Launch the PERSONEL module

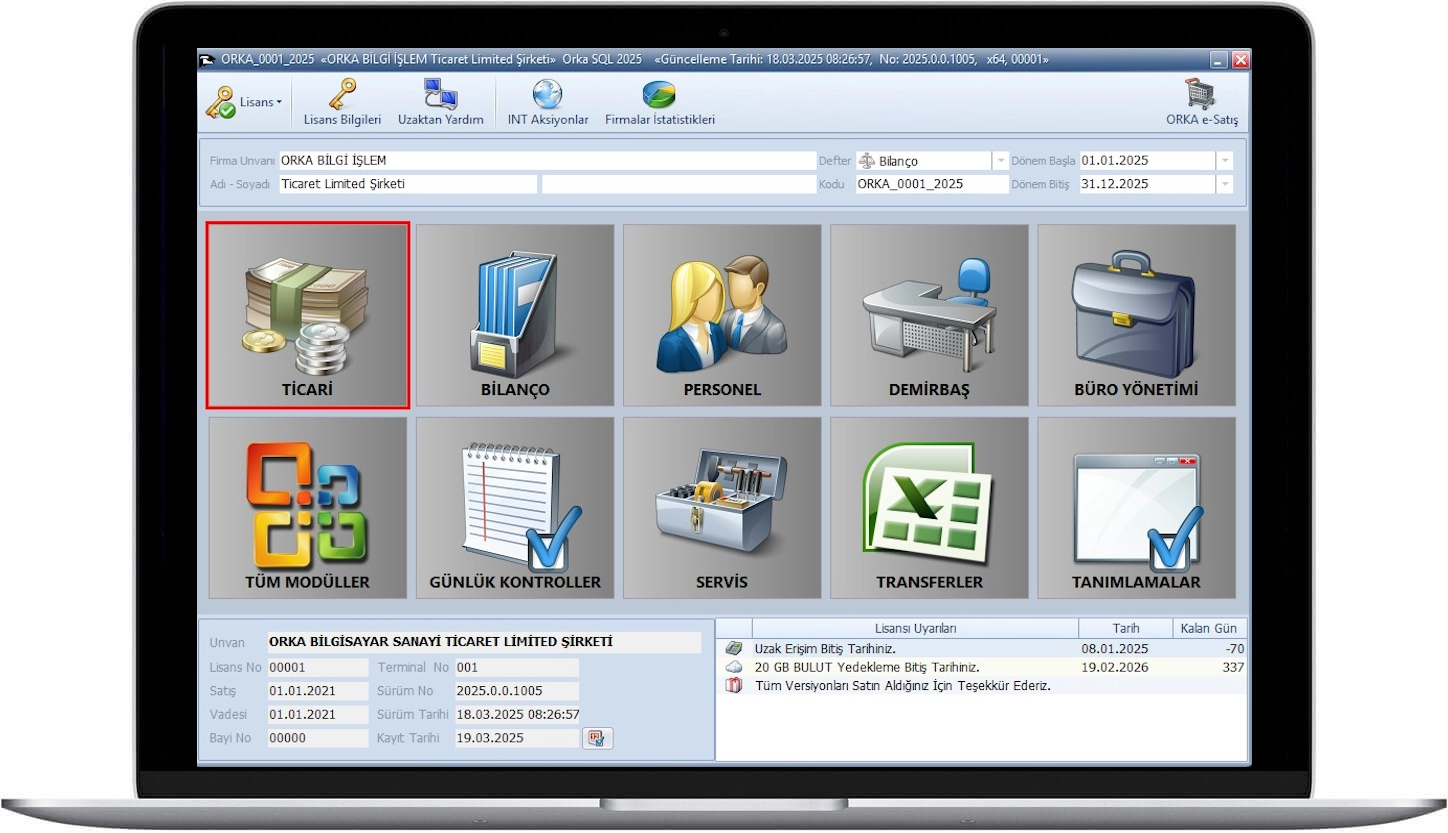722,315
